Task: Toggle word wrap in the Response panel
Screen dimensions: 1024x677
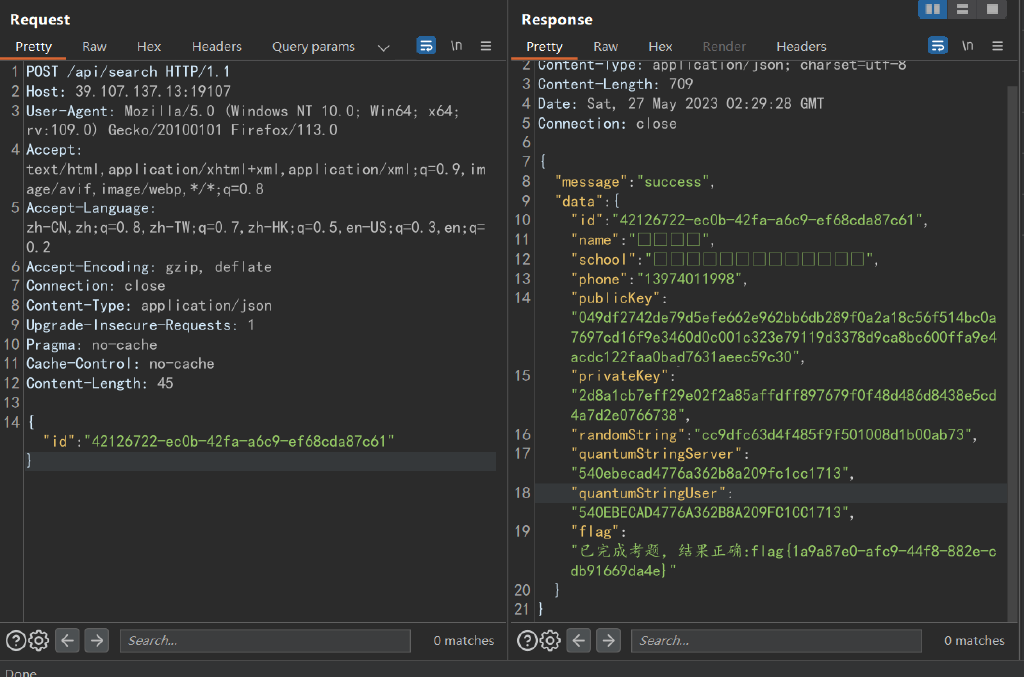Action: coord(938,46)
